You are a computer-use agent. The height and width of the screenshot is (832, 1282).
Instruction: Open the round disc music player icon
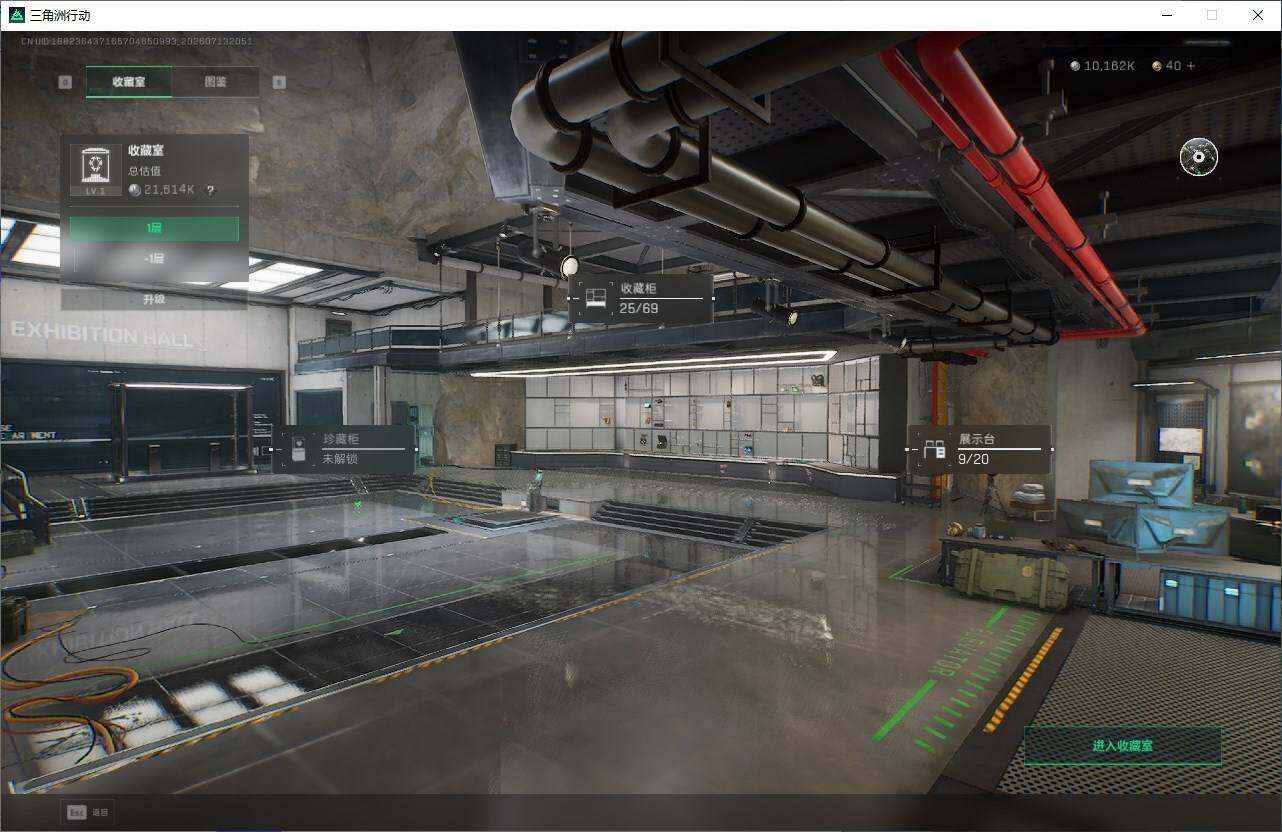pos(1199,156)
